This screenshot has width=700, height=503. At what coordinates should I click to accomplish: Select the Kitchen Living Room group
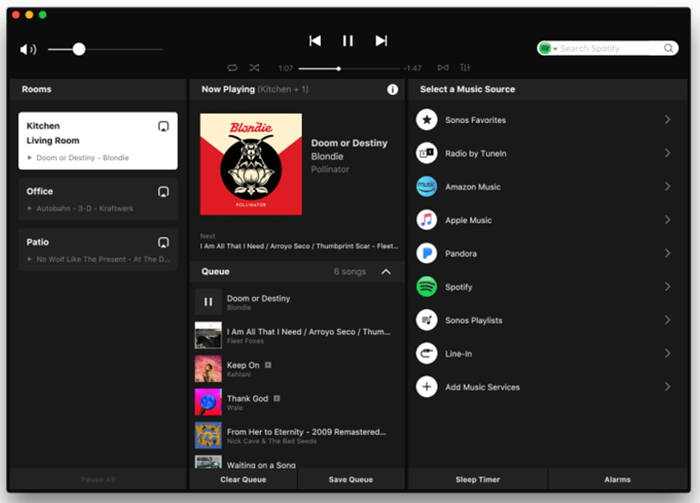pyautogui.click(x=98, y=141)
